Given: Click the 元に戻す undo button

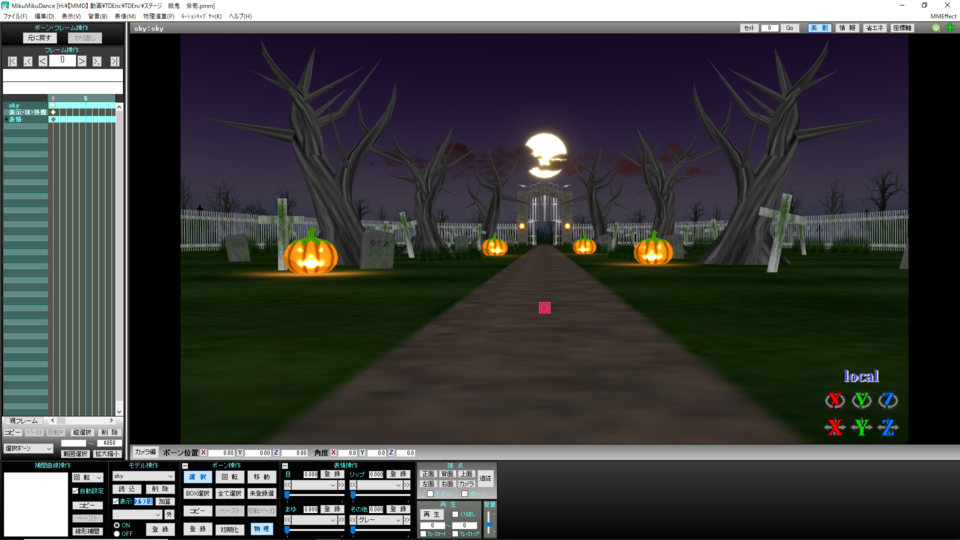Looking at the screenshot, I should pos(40,38).
